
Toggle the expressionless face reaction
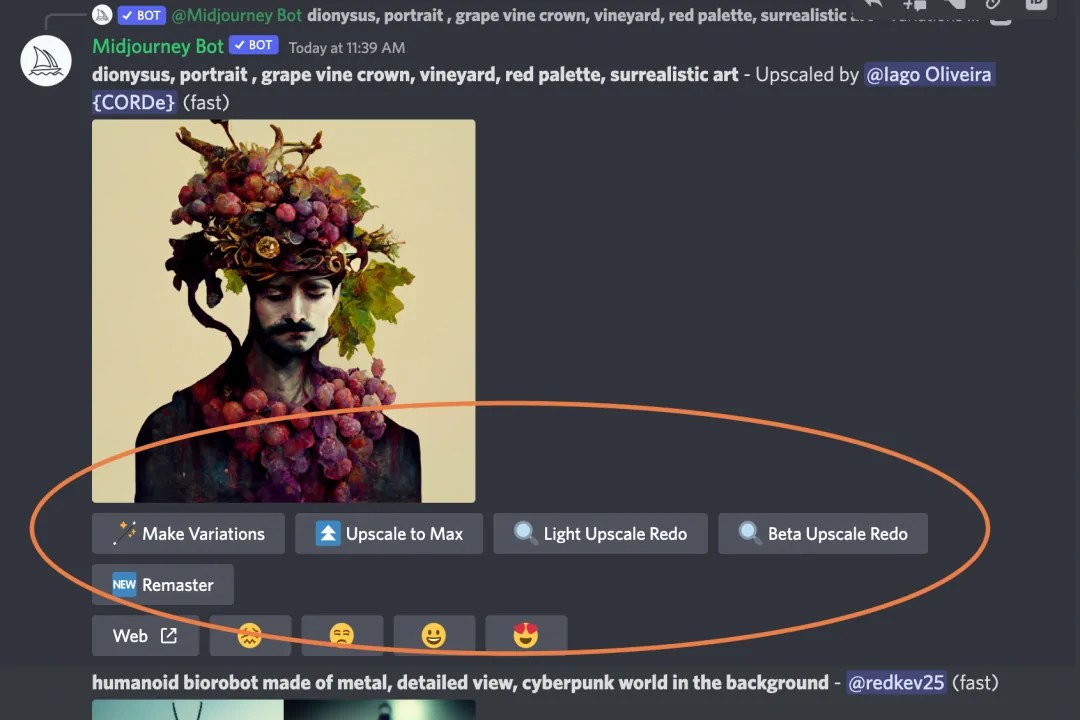pyautogui.click(x=342, y=635)
